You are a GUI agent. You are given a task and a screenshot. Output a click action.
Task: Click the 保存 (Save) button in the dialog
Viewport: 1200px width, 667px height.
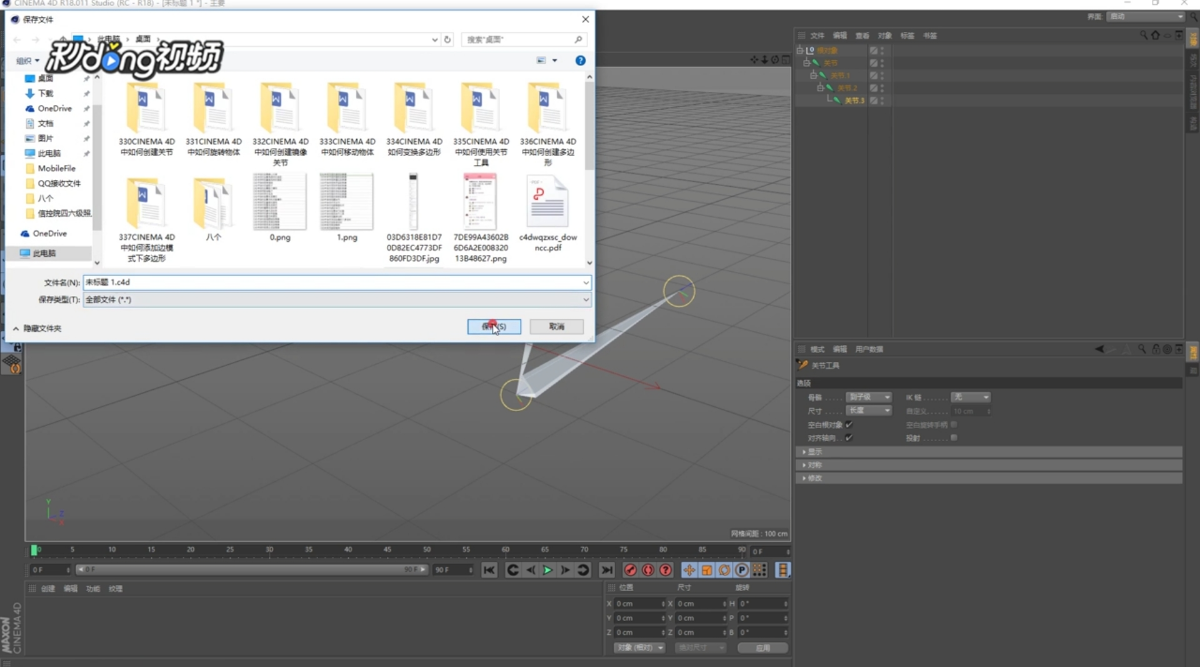pos(494,327)
